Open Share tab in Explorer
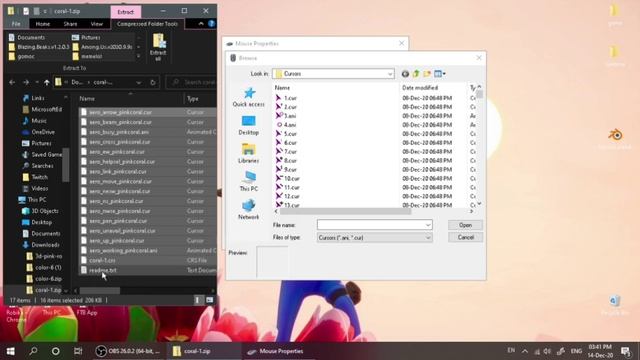 pyautogui.click(x=70, y=24)
